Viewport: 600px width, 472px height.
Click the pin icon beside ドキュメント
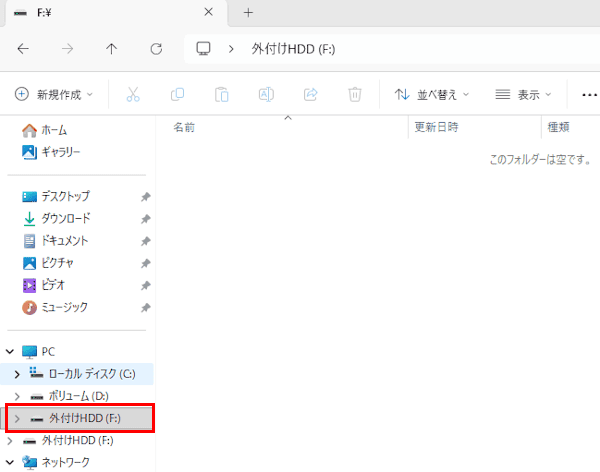click(145, 242)
